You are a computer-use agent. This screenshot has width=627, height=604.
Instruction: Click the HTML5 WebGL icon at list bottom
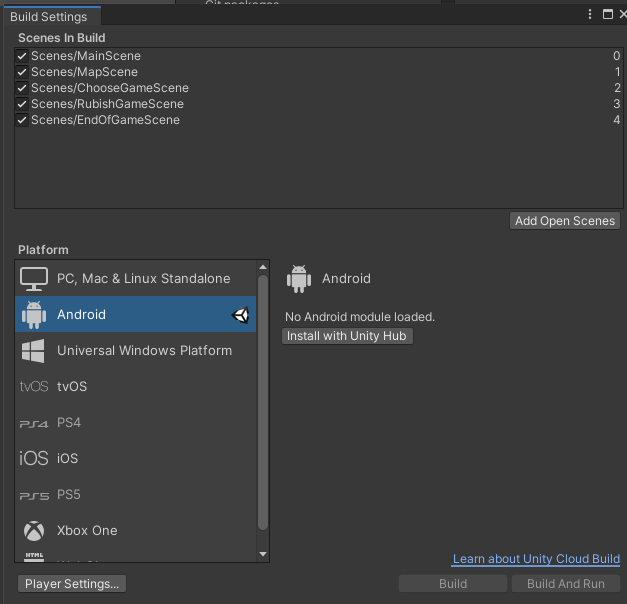pyautogui.click(x=34, y=556)
